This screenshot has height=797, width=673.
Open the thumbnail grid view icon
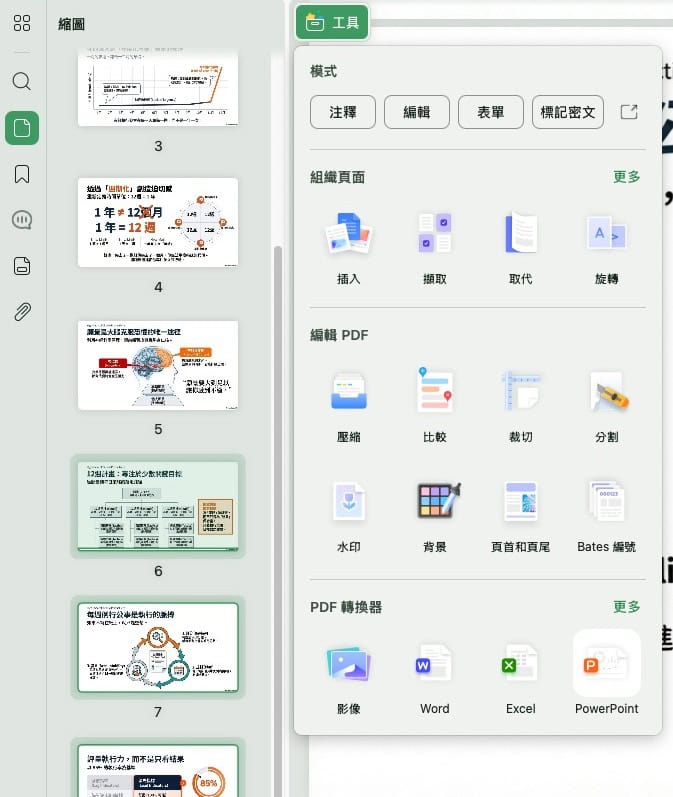[22, 23]
